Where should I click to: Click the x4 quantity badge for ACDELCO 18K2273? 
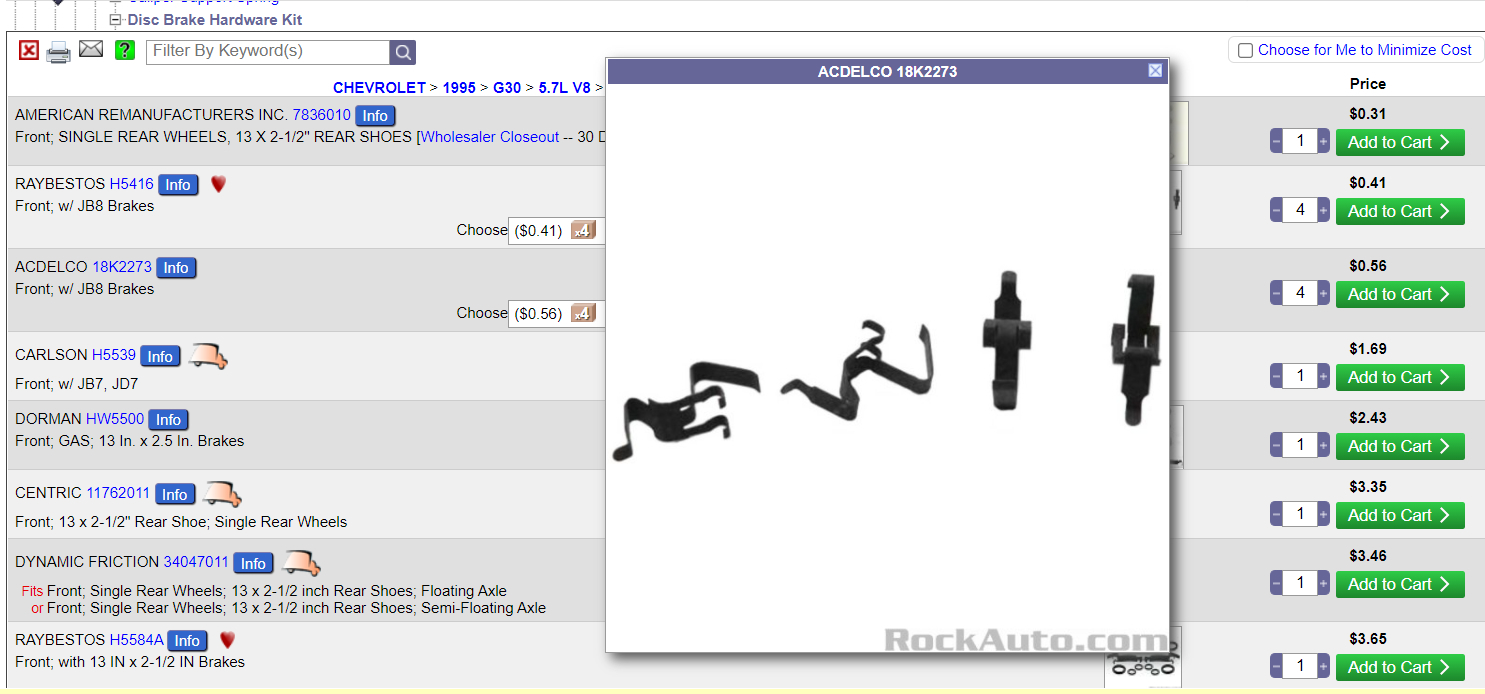583,314
